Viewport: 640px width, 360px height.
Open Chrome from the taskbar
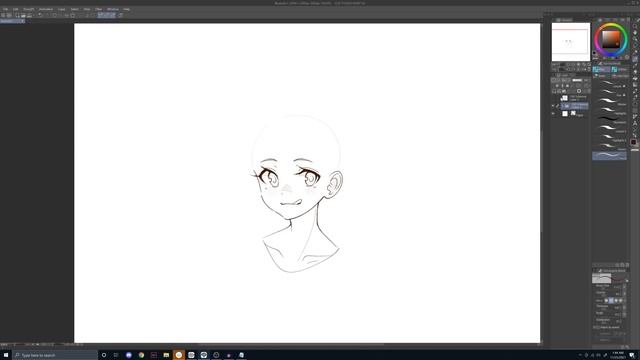[x=141, y=355]
